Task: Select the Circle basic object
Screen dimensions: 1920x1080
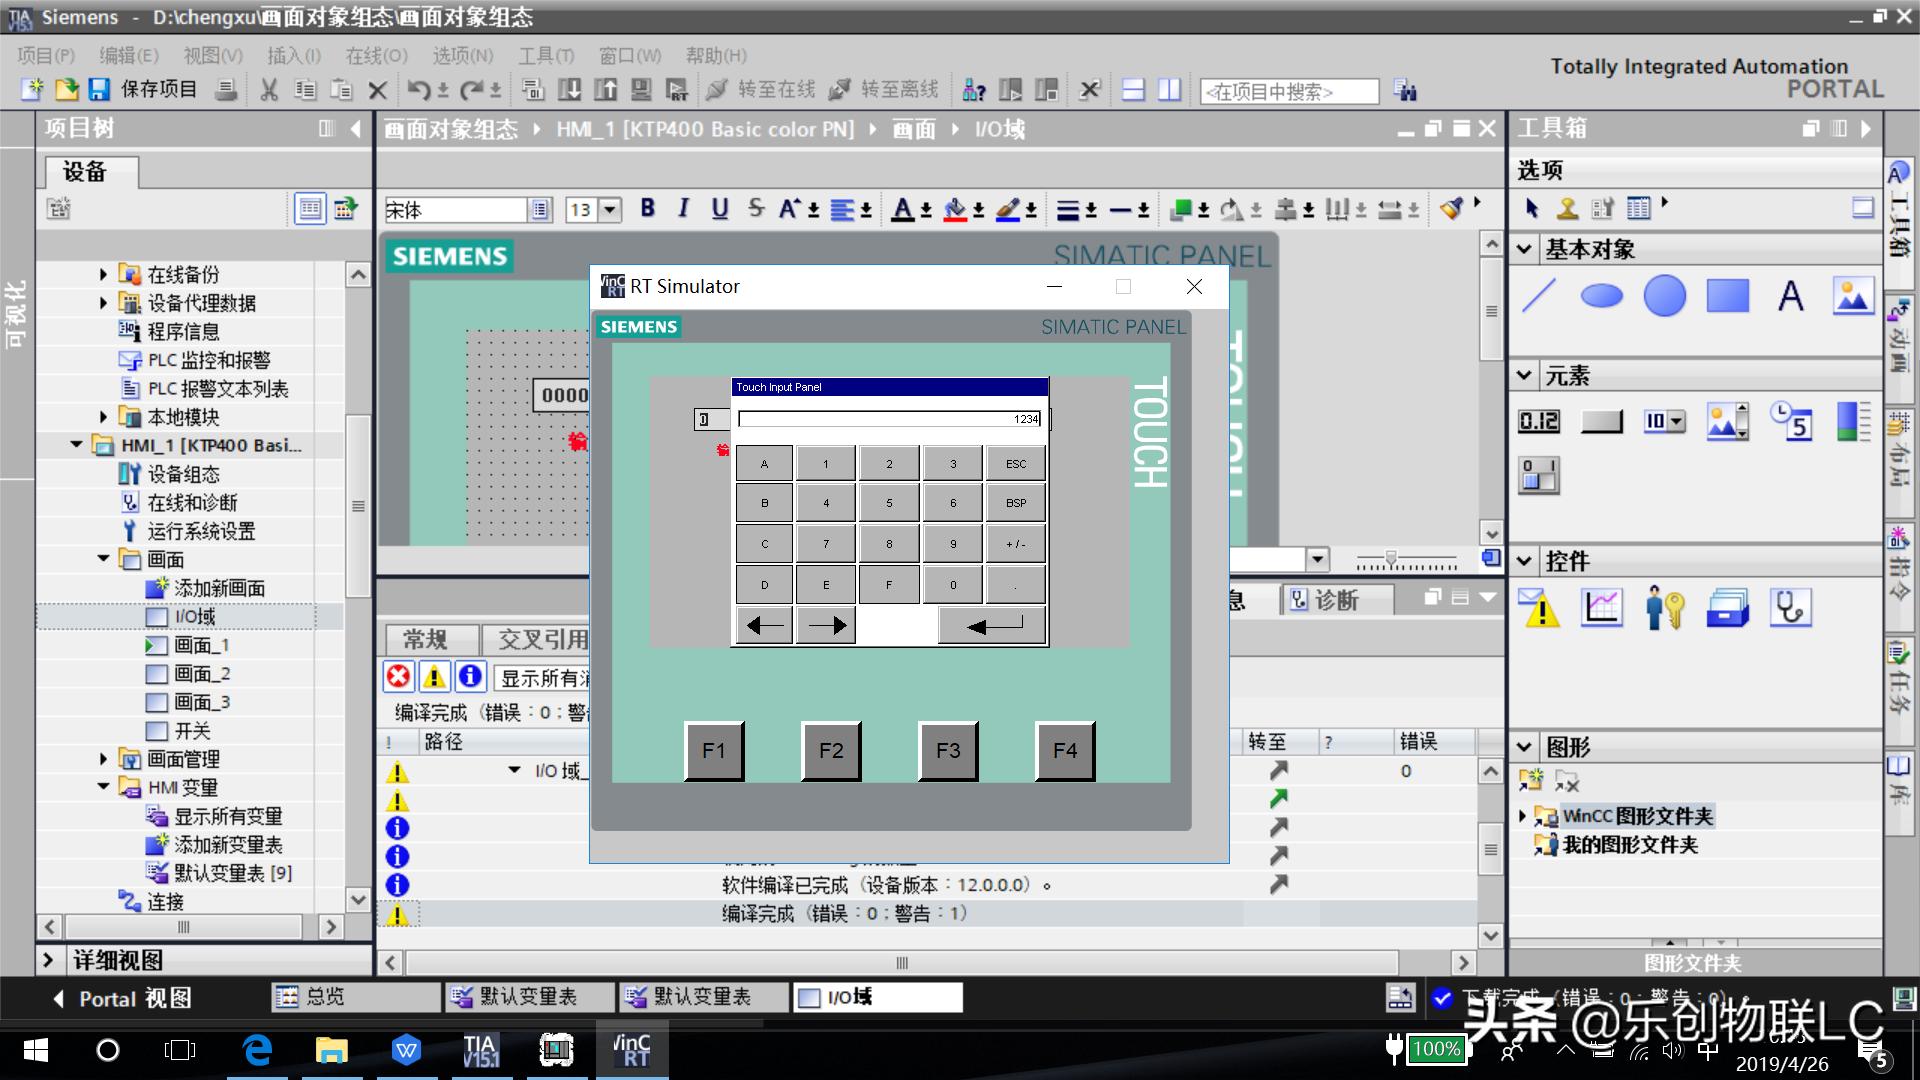Action: pos(1665,296)
